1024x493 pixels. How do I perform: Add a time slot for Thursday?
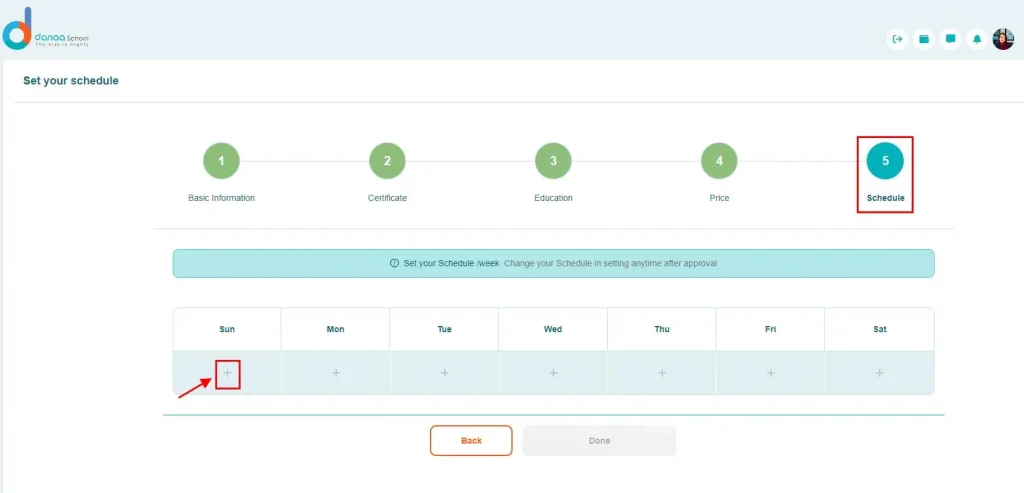(662, 373)
